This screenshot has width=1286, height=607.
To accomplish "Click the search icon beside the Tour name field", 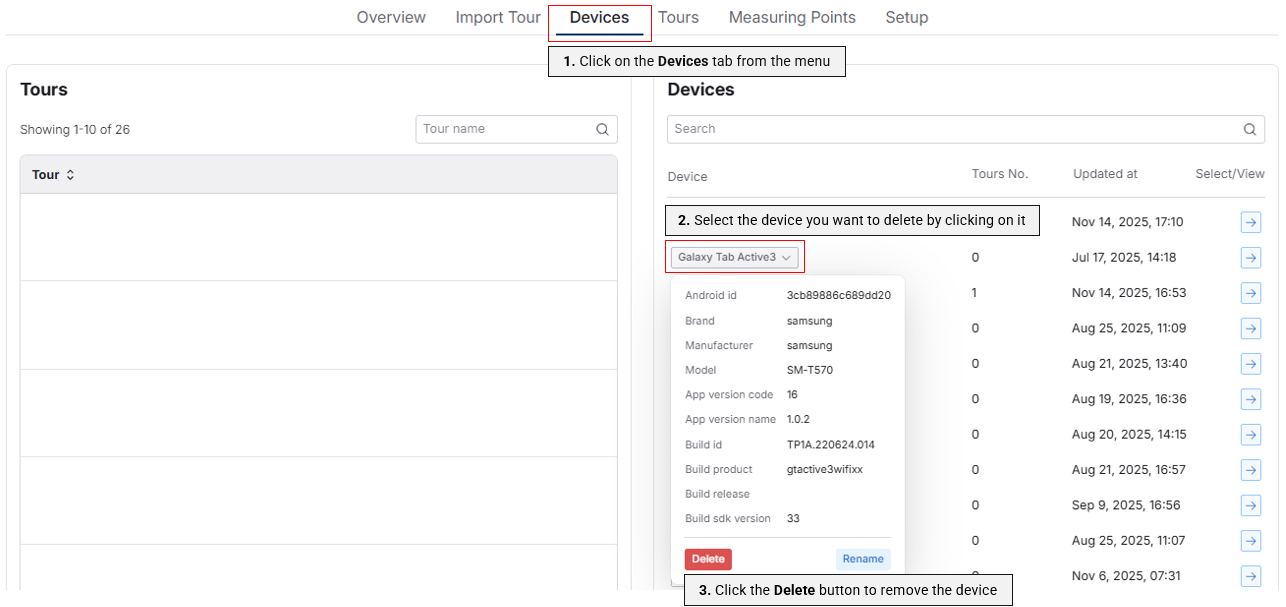I will tap(602, 129).
